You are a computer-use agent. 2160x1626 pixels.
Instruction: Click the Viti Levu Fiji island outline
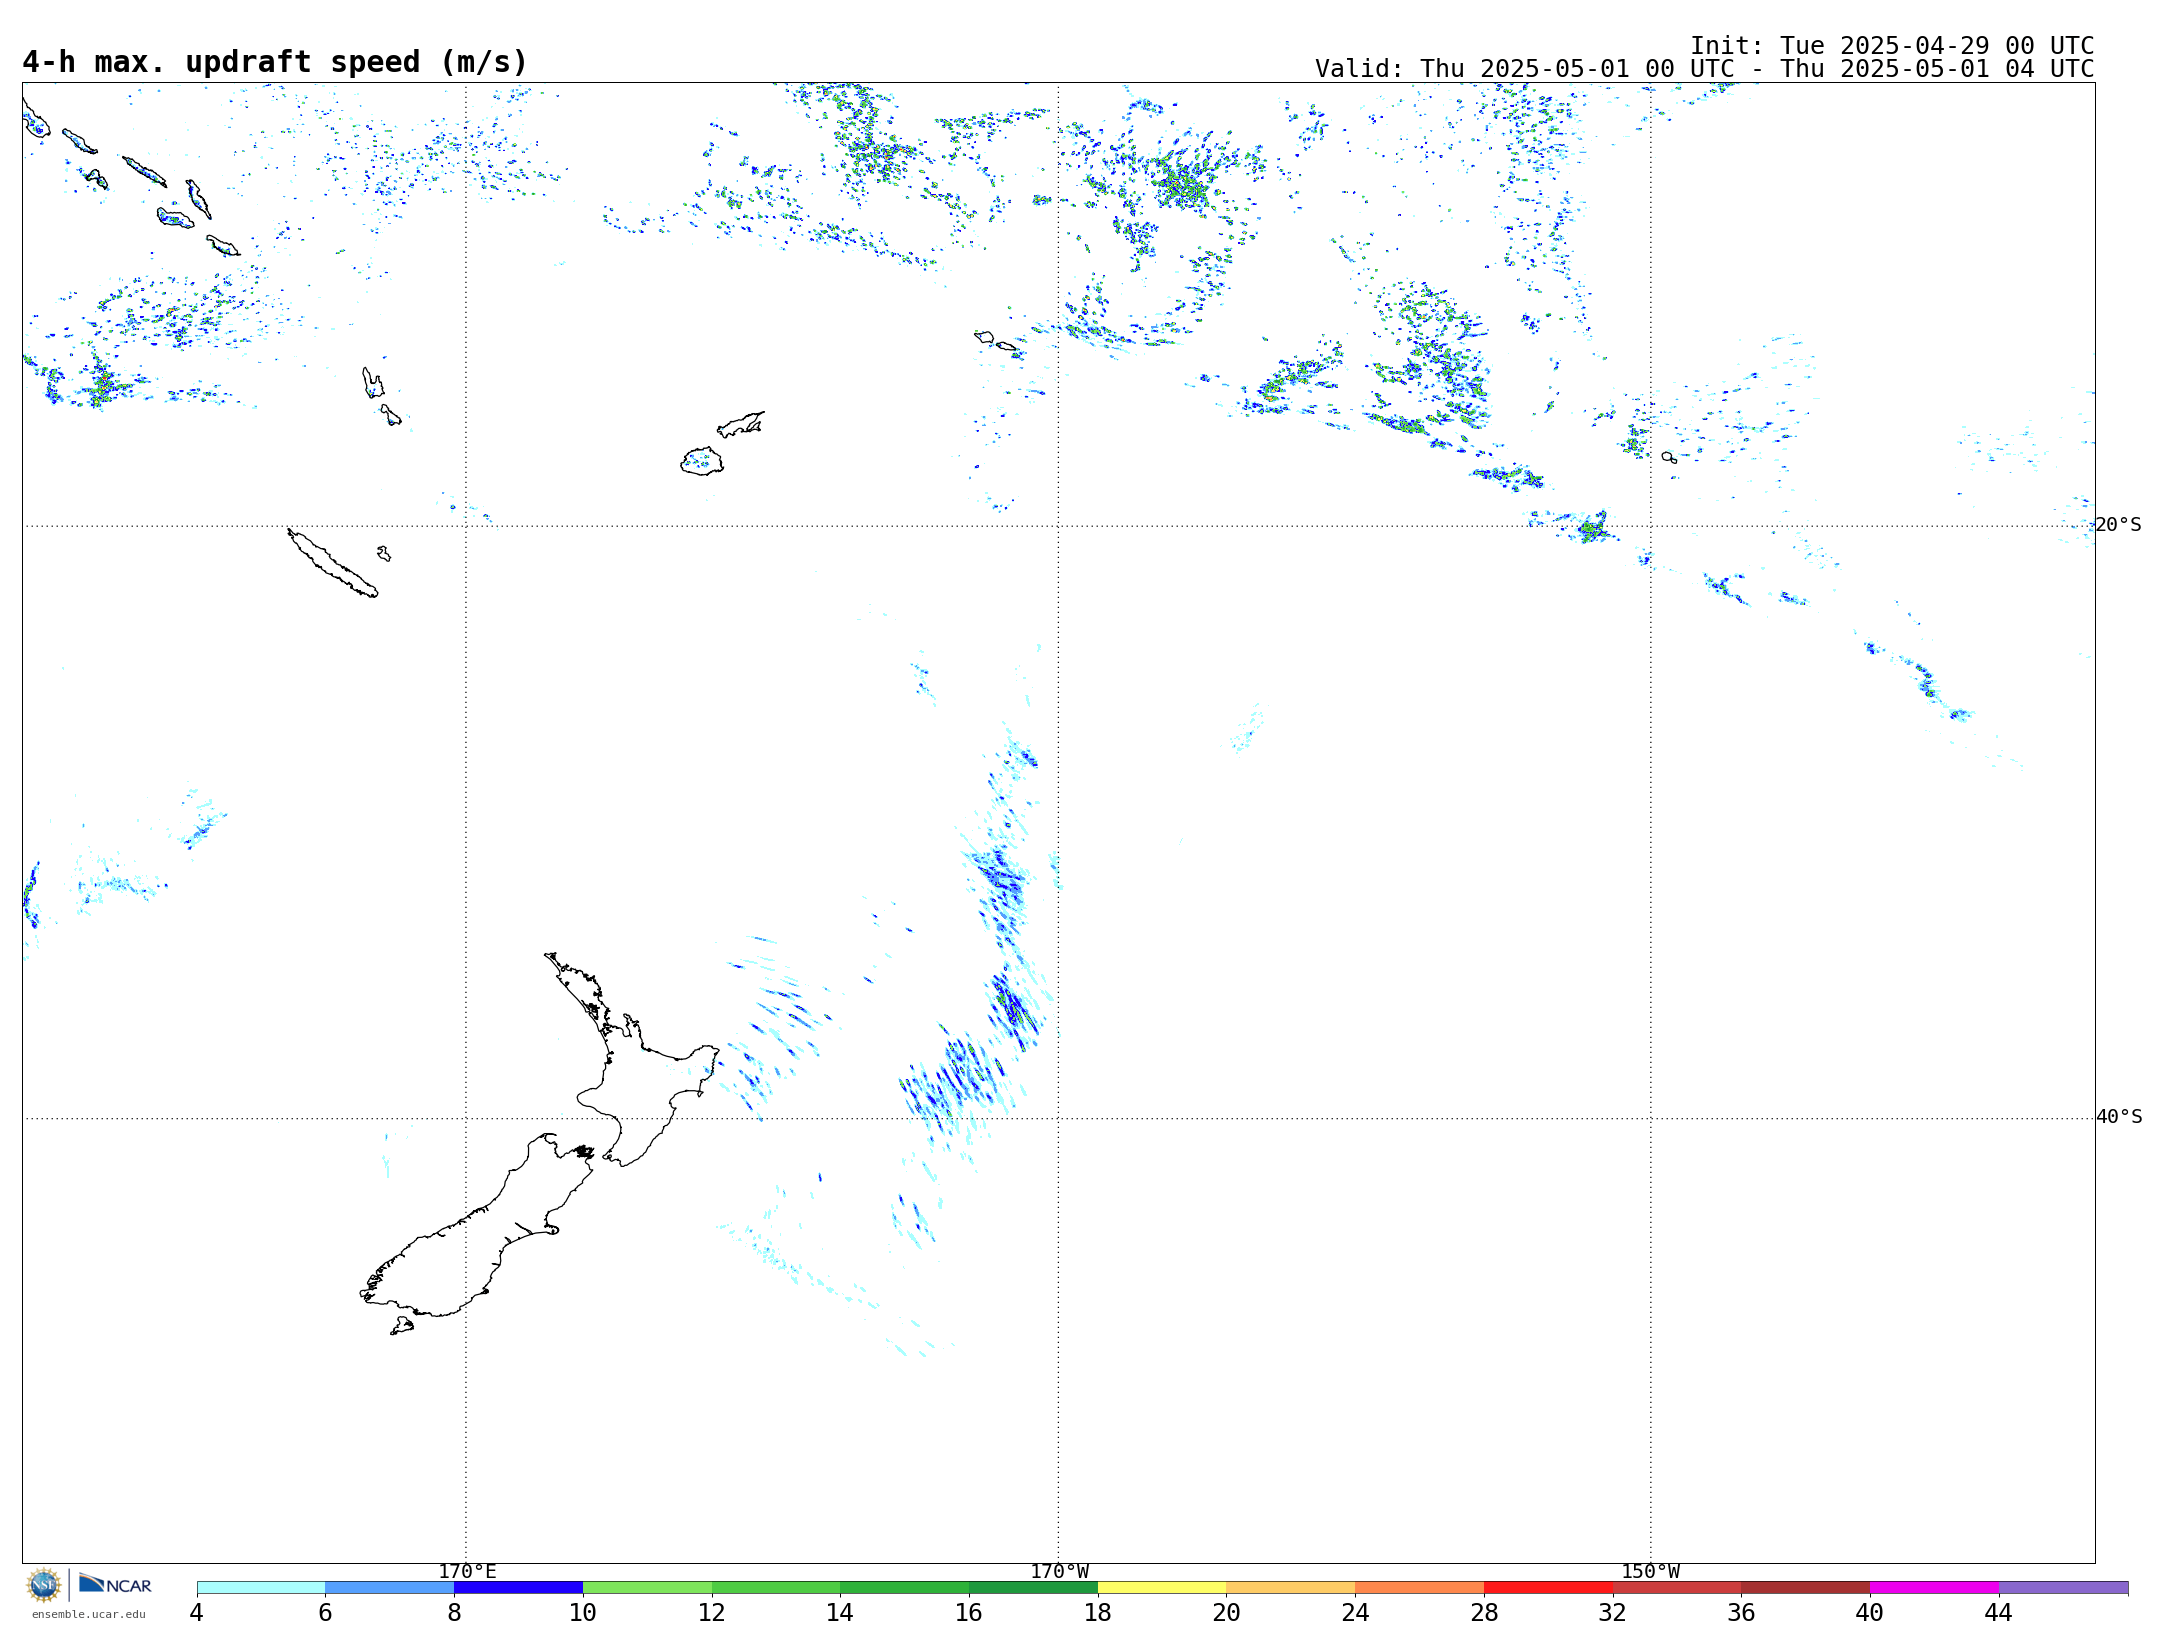point(702,461)
